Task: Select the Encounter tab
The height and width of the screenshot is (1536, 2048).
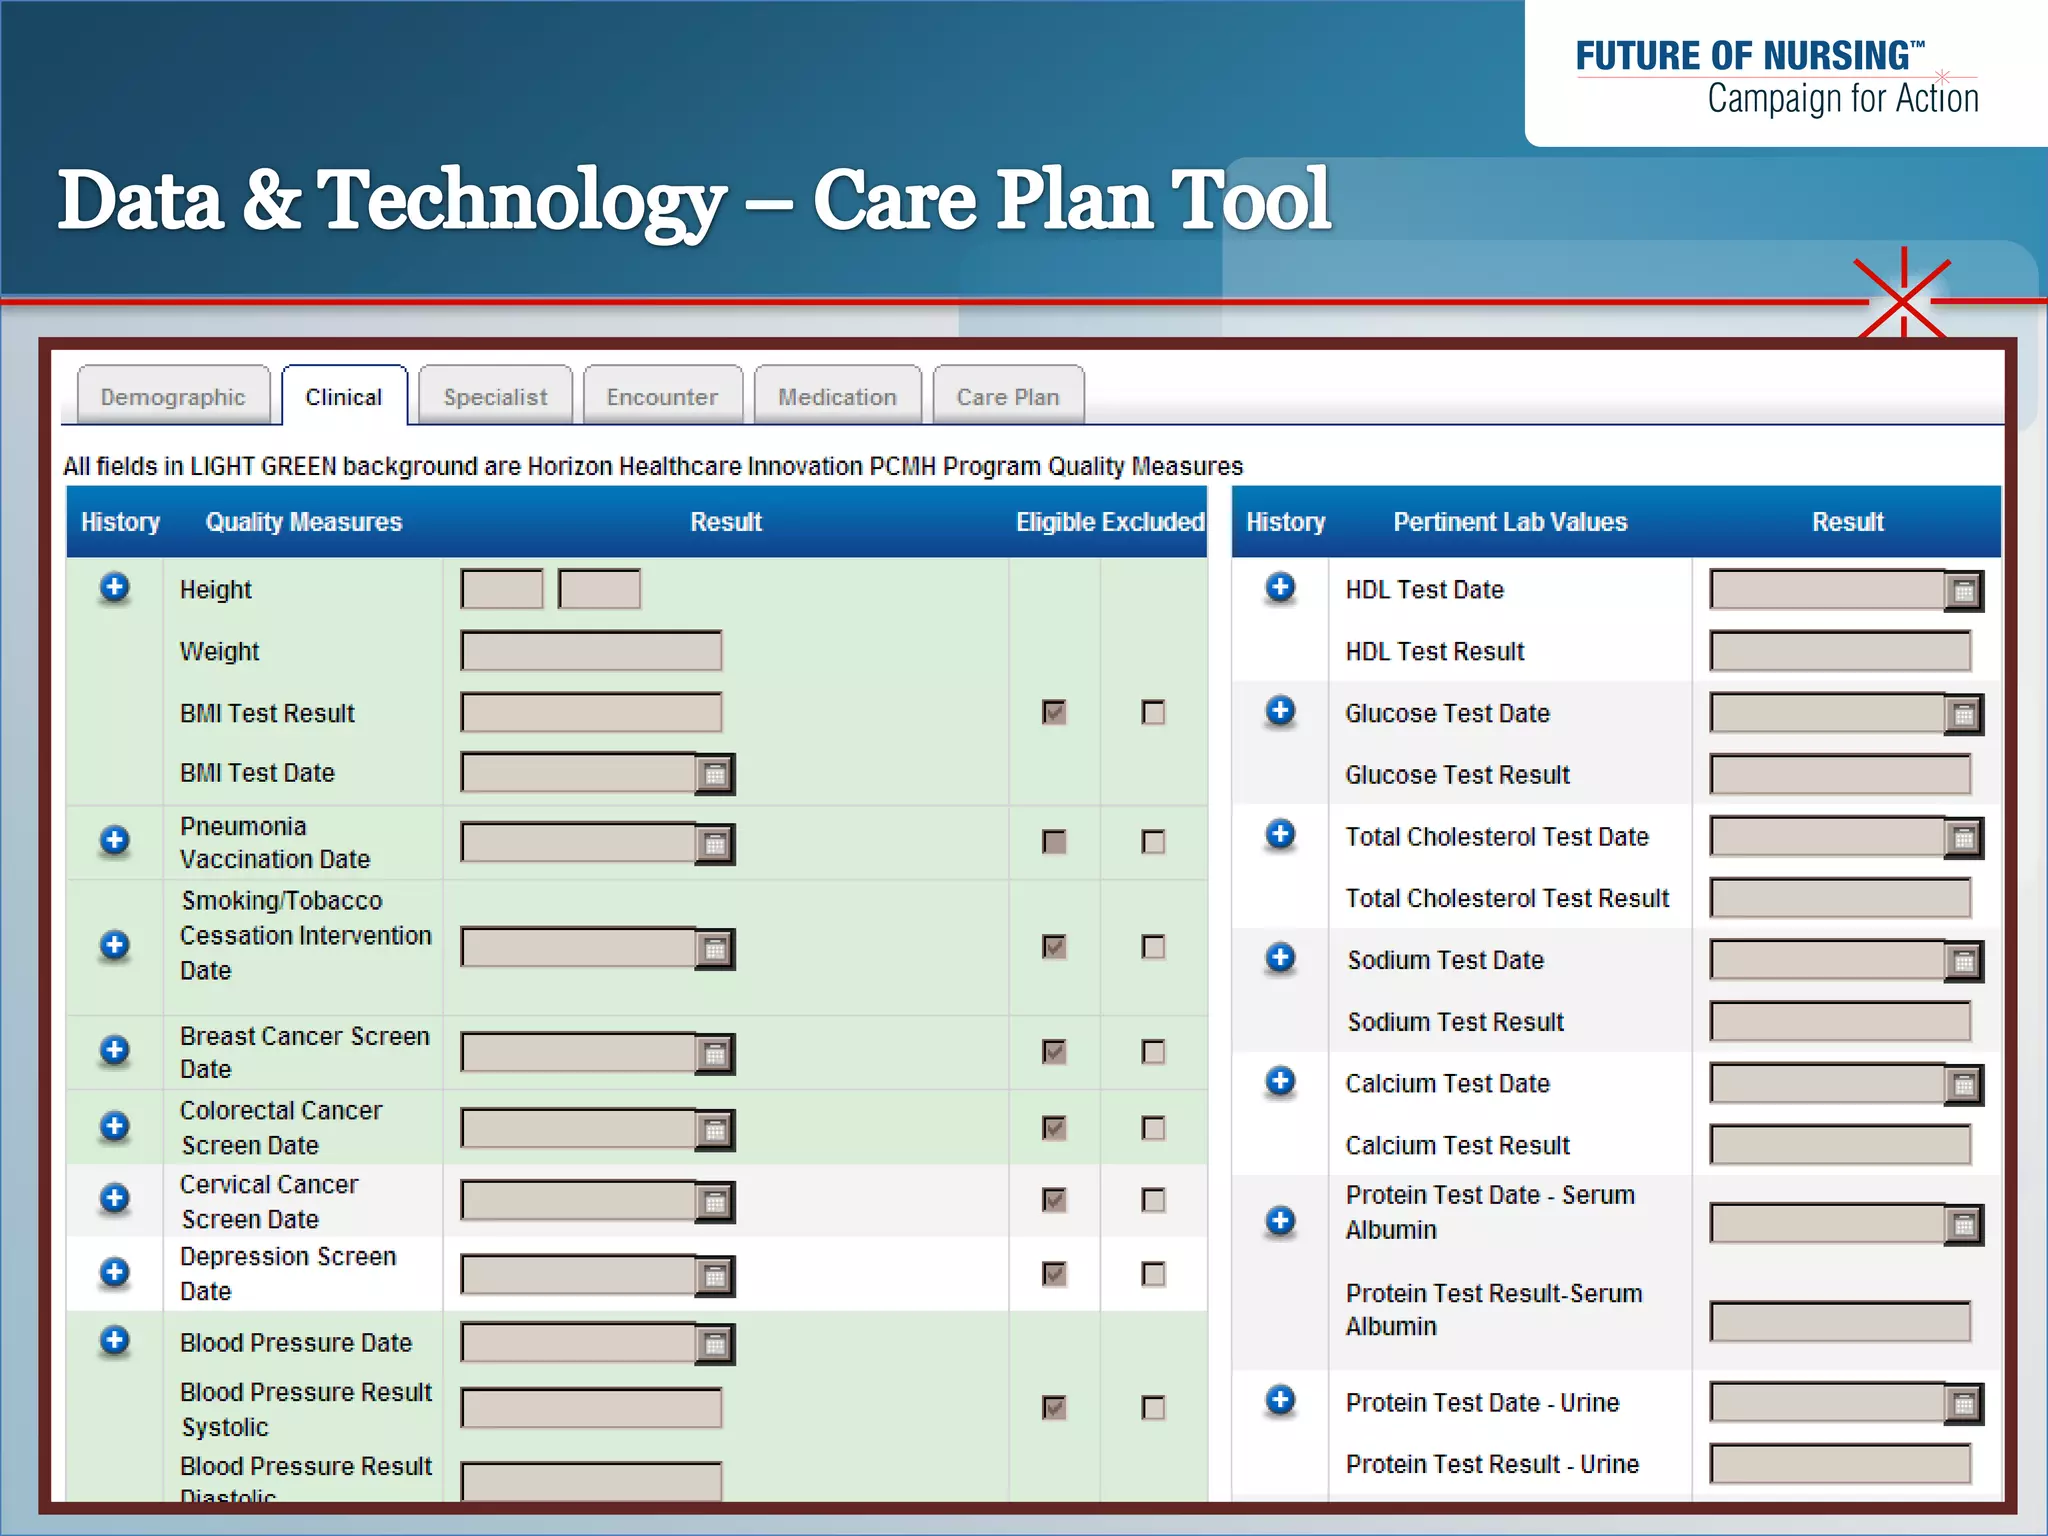Action: [662, 397]
